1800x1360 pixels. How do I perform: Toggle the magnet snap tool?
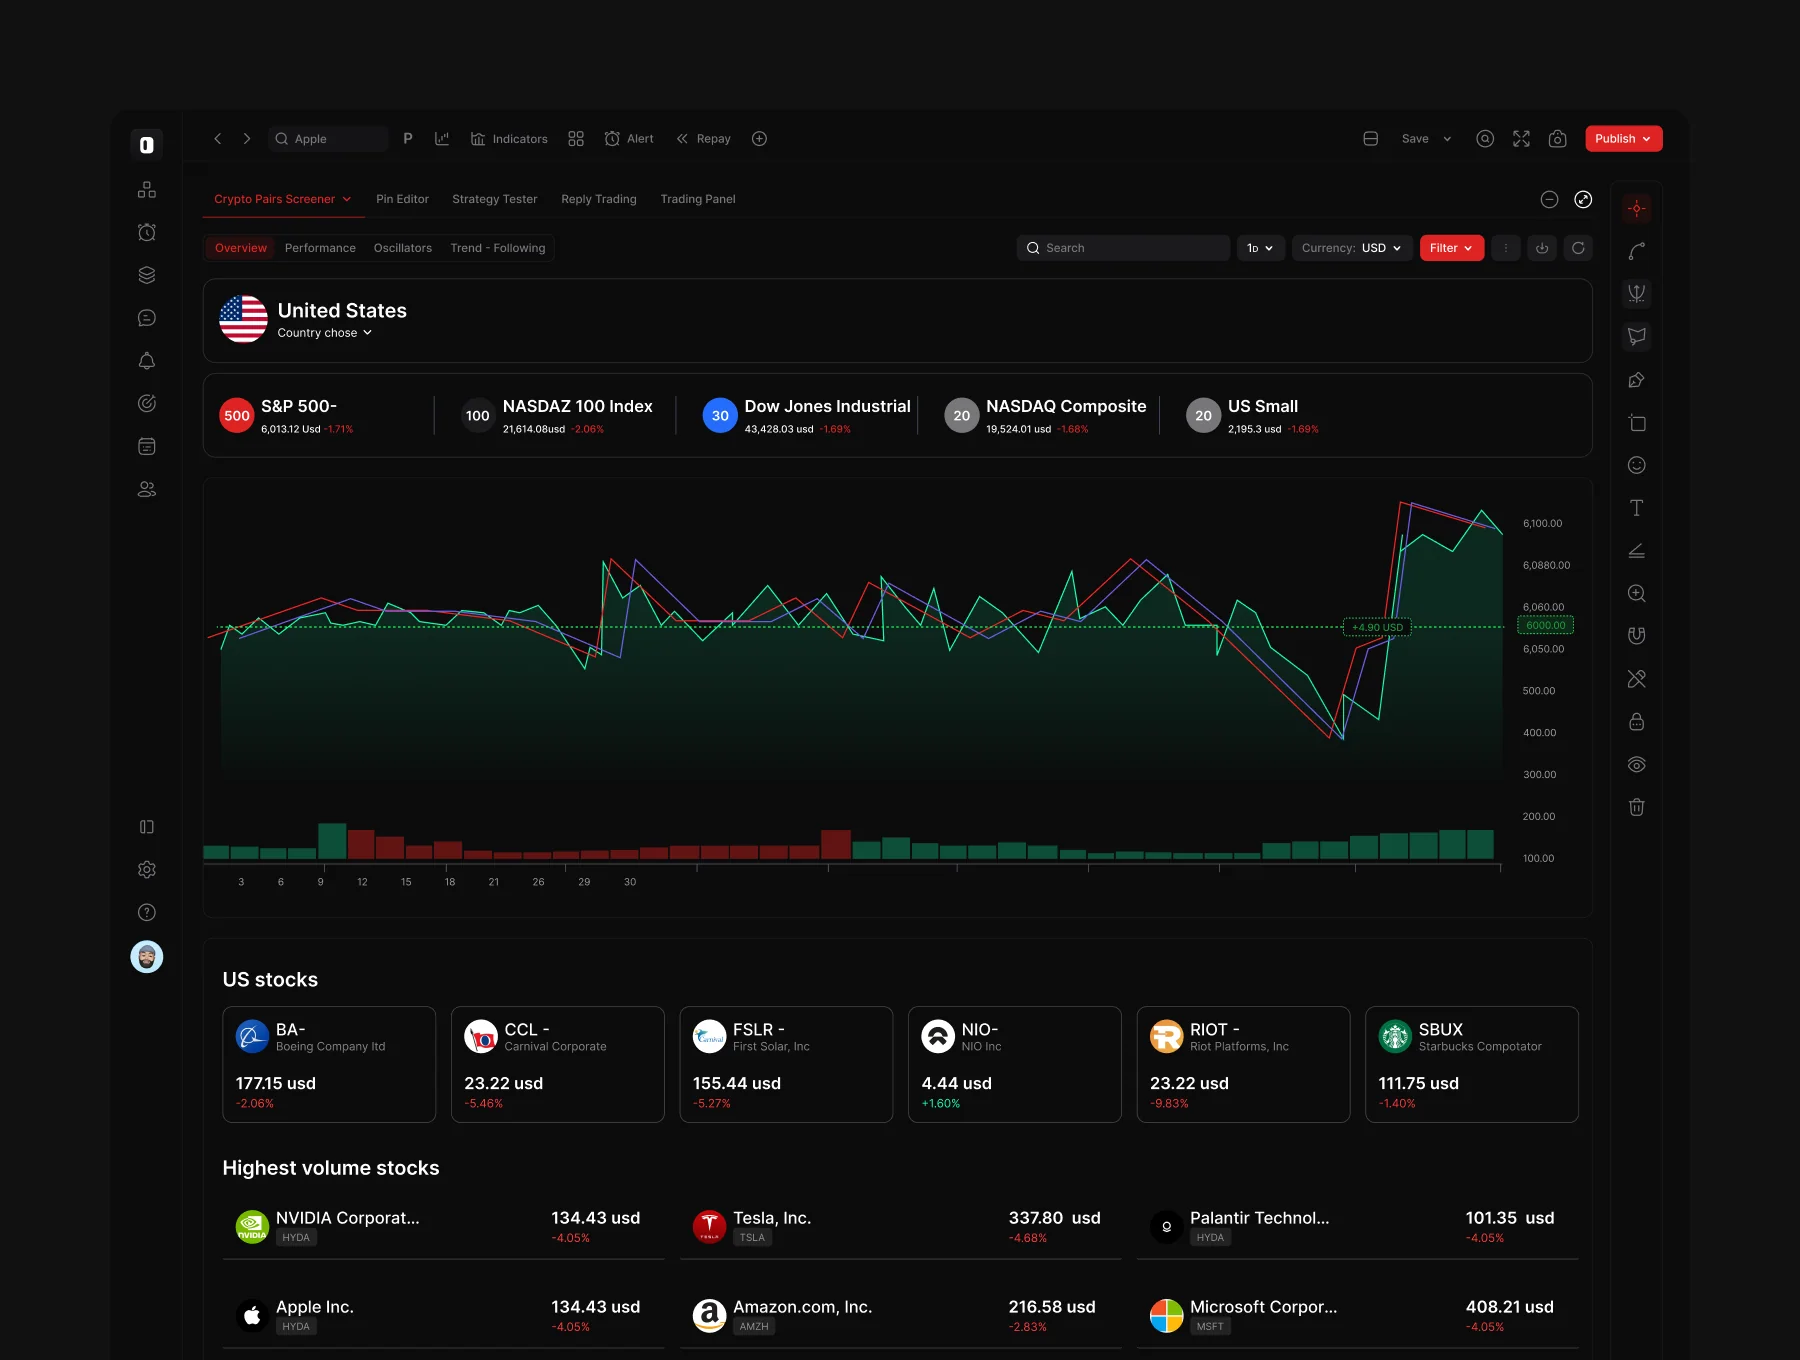(1637, 636)
